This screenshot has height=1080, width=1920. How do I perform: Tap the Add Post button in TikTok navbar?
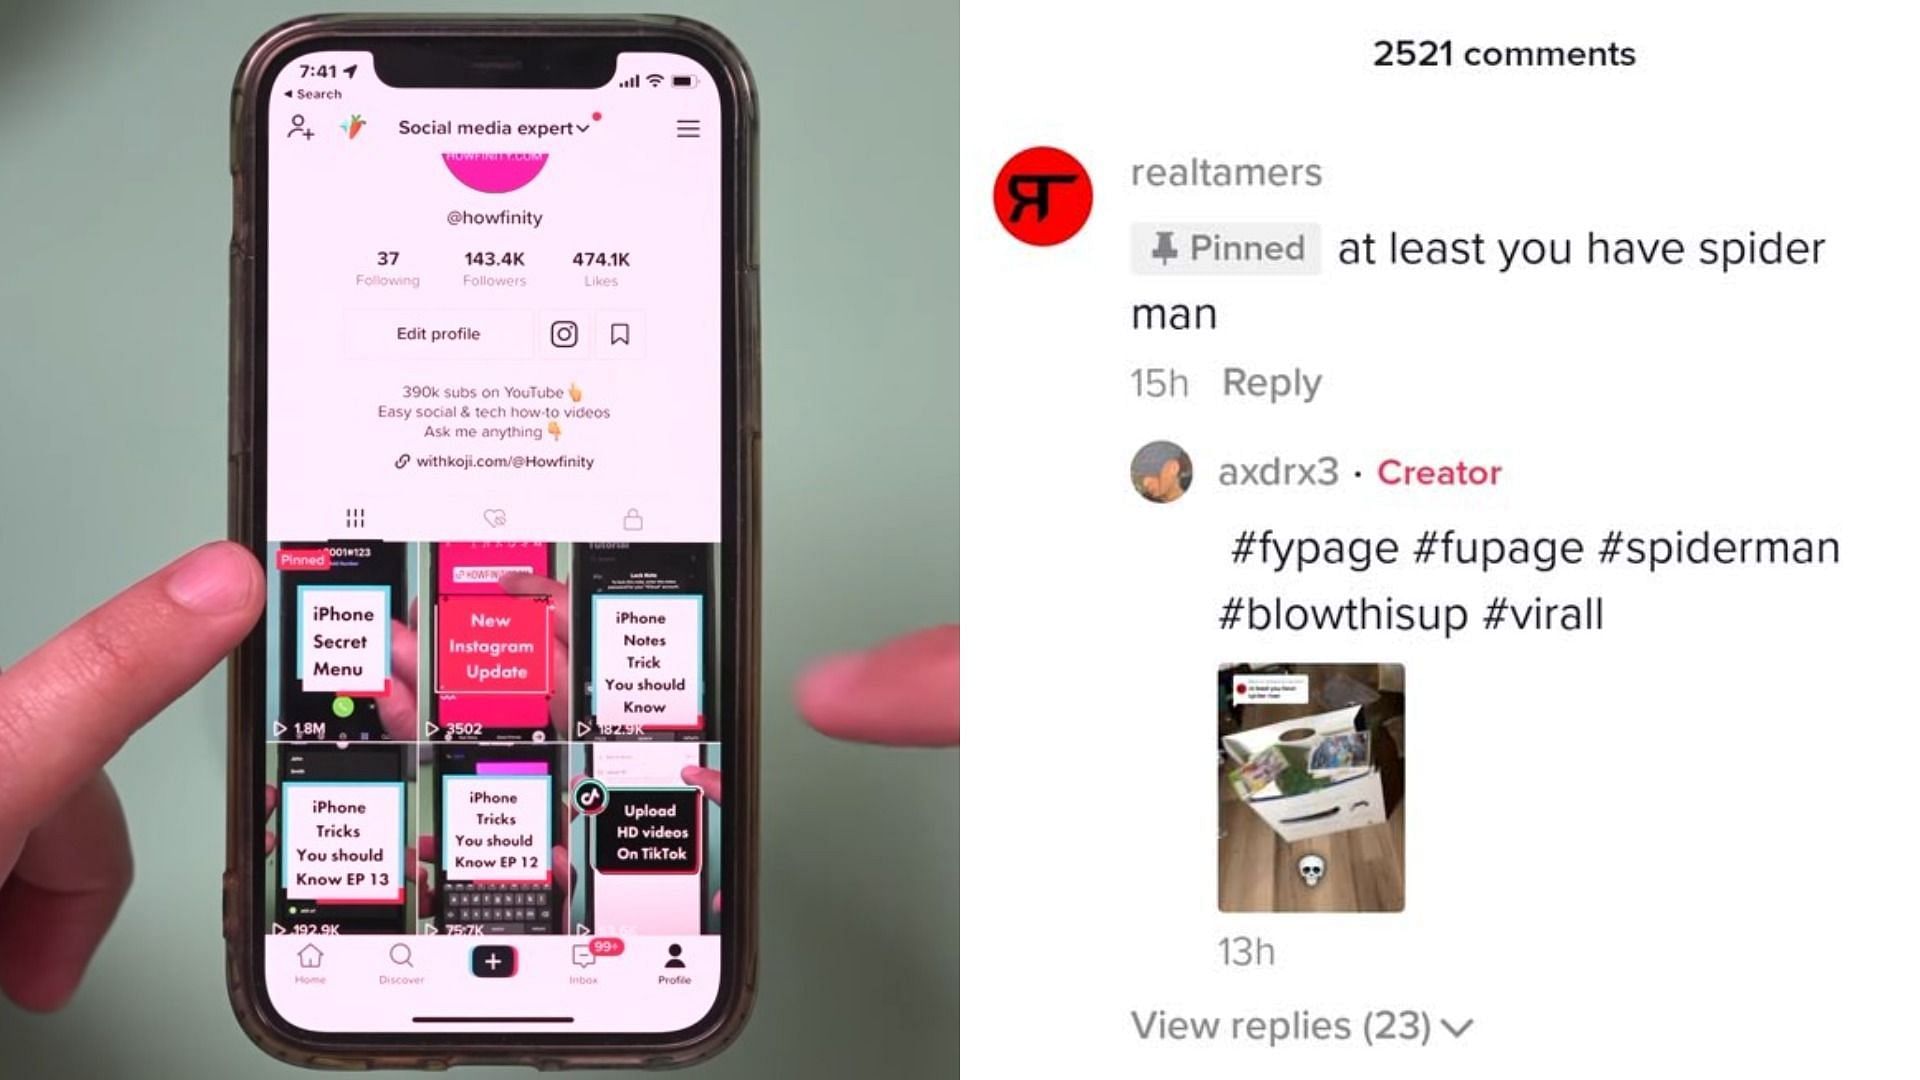(x=493, y=960)
